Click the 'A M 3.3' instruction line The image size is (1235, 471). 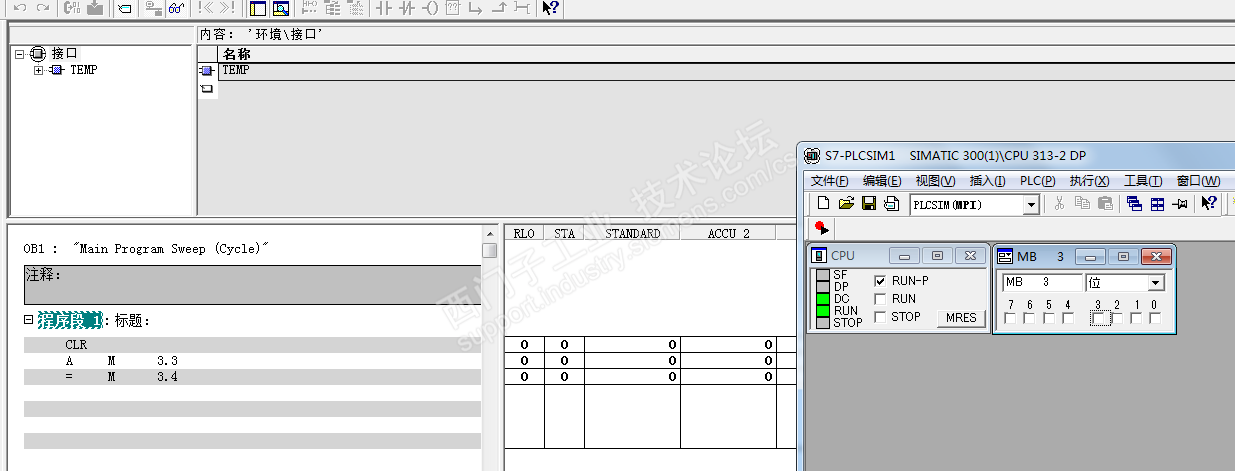(x=252, y=360)
